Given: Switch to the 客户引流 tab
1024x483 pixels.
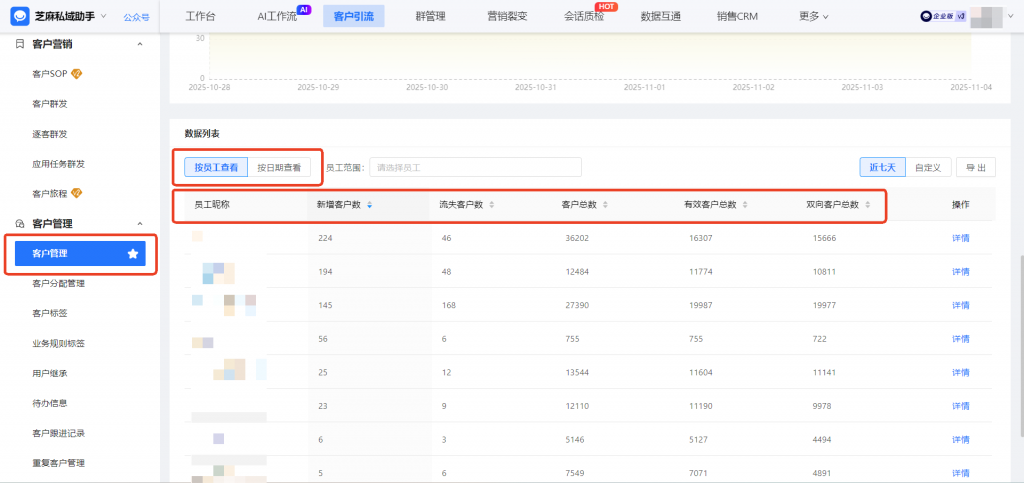Looking at the screenshot, I should point(353,16).
